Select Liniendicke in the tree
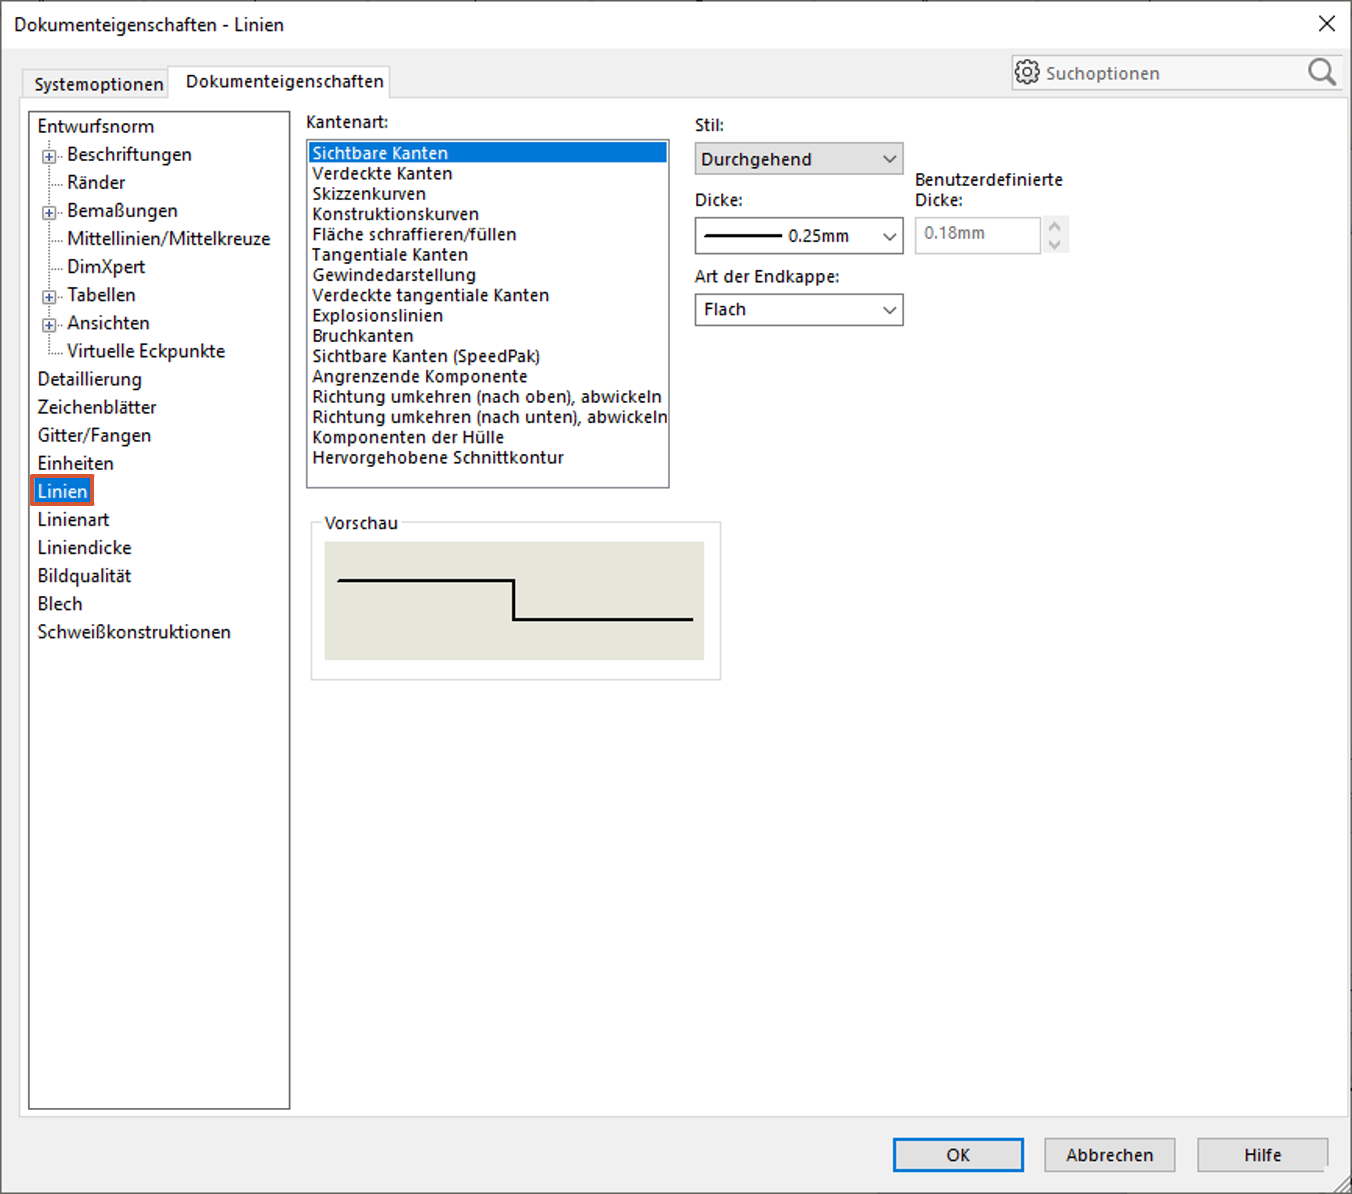The width and height of the screenshot is (1352, 1194). [84, 548]
